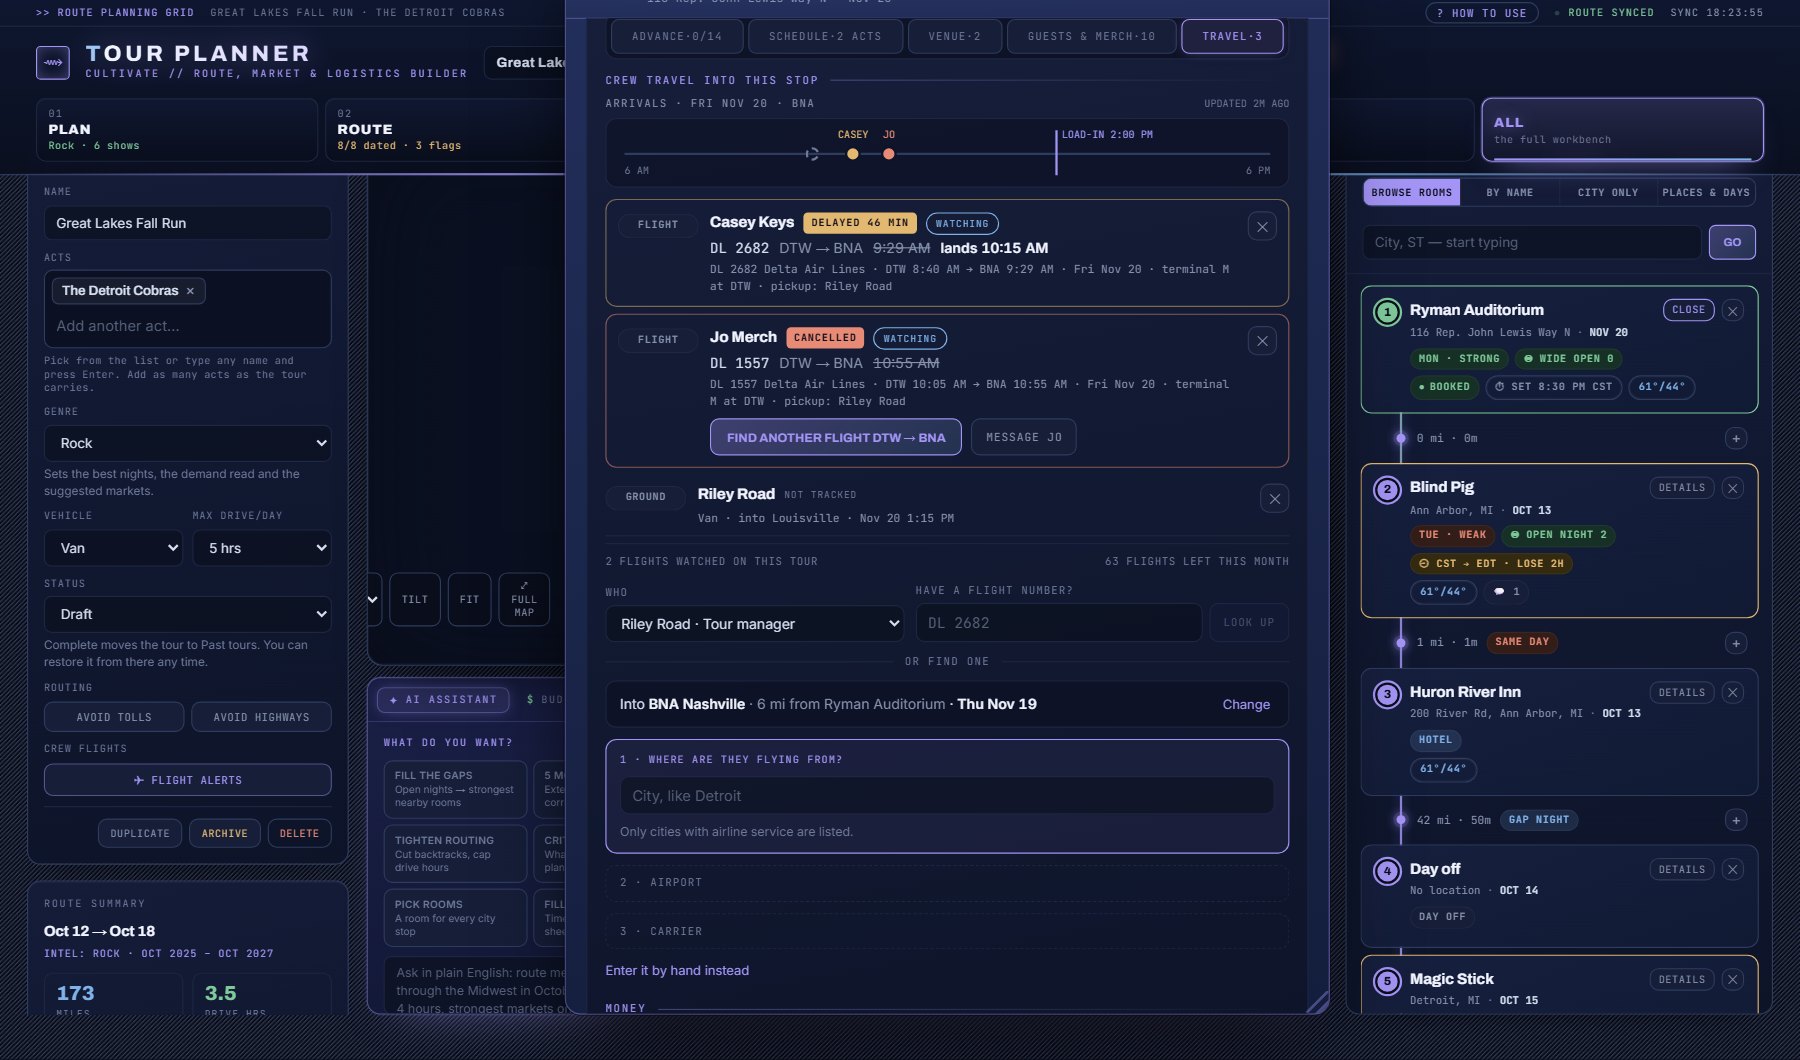
Task: Open the Genre Rock dropdown
Action: click(x=187, y=443)
